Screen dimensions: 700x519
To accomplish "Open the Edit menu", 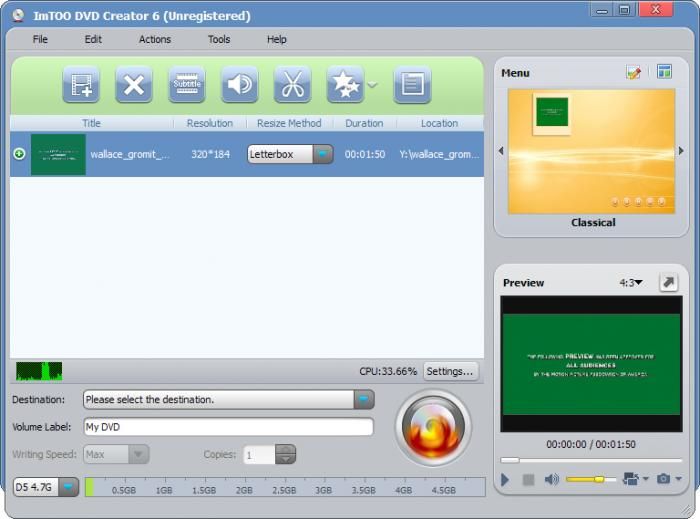I will click(93, 39).
